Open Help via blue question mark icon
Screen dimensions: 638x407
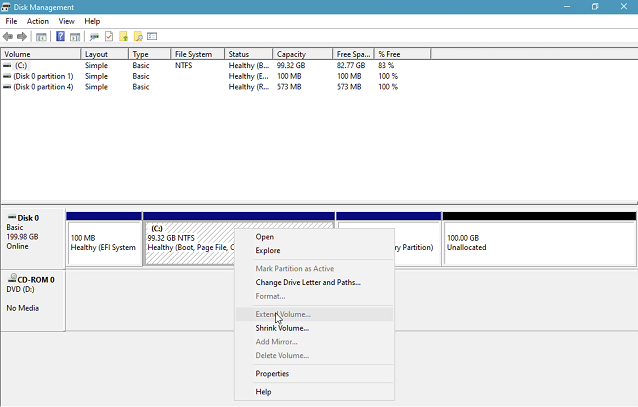(x=61, y=37)
